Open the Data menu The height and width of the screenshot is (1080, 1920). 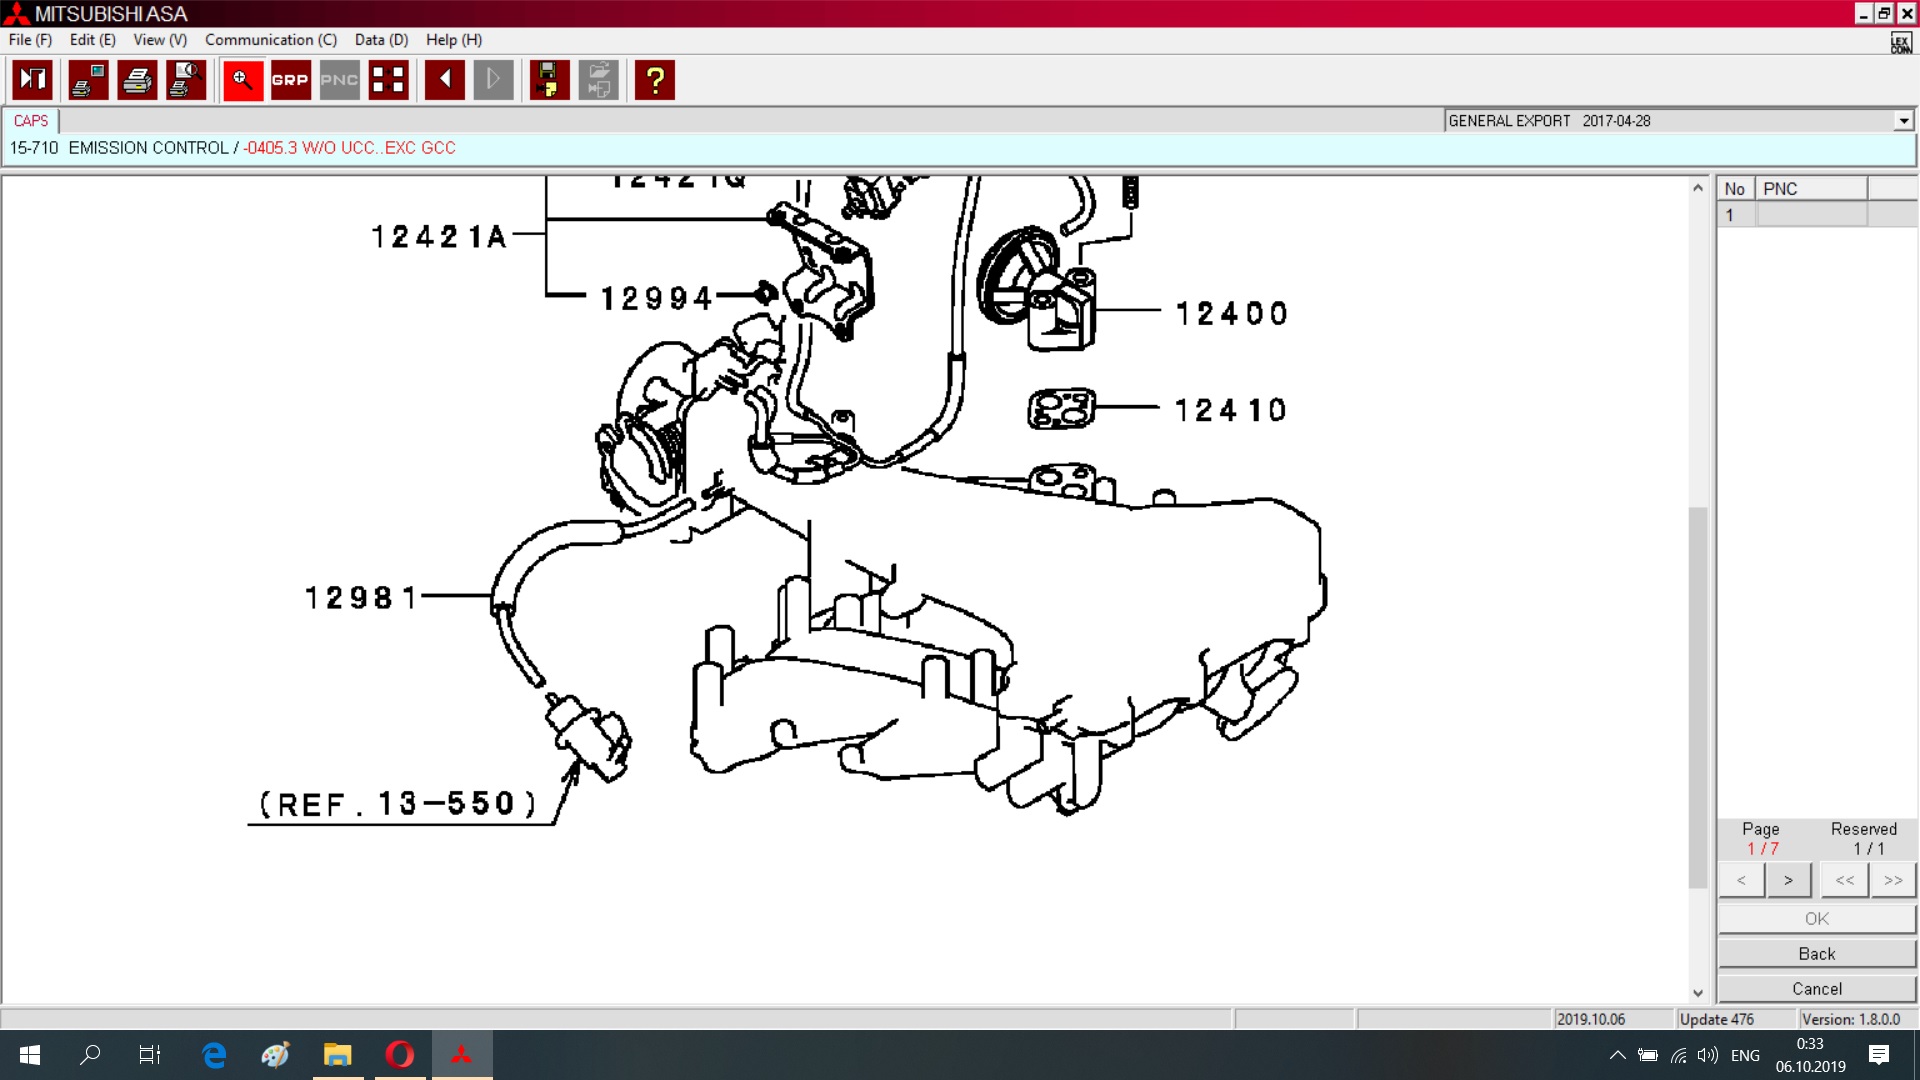pyautogui.click(x=381, y=40)
